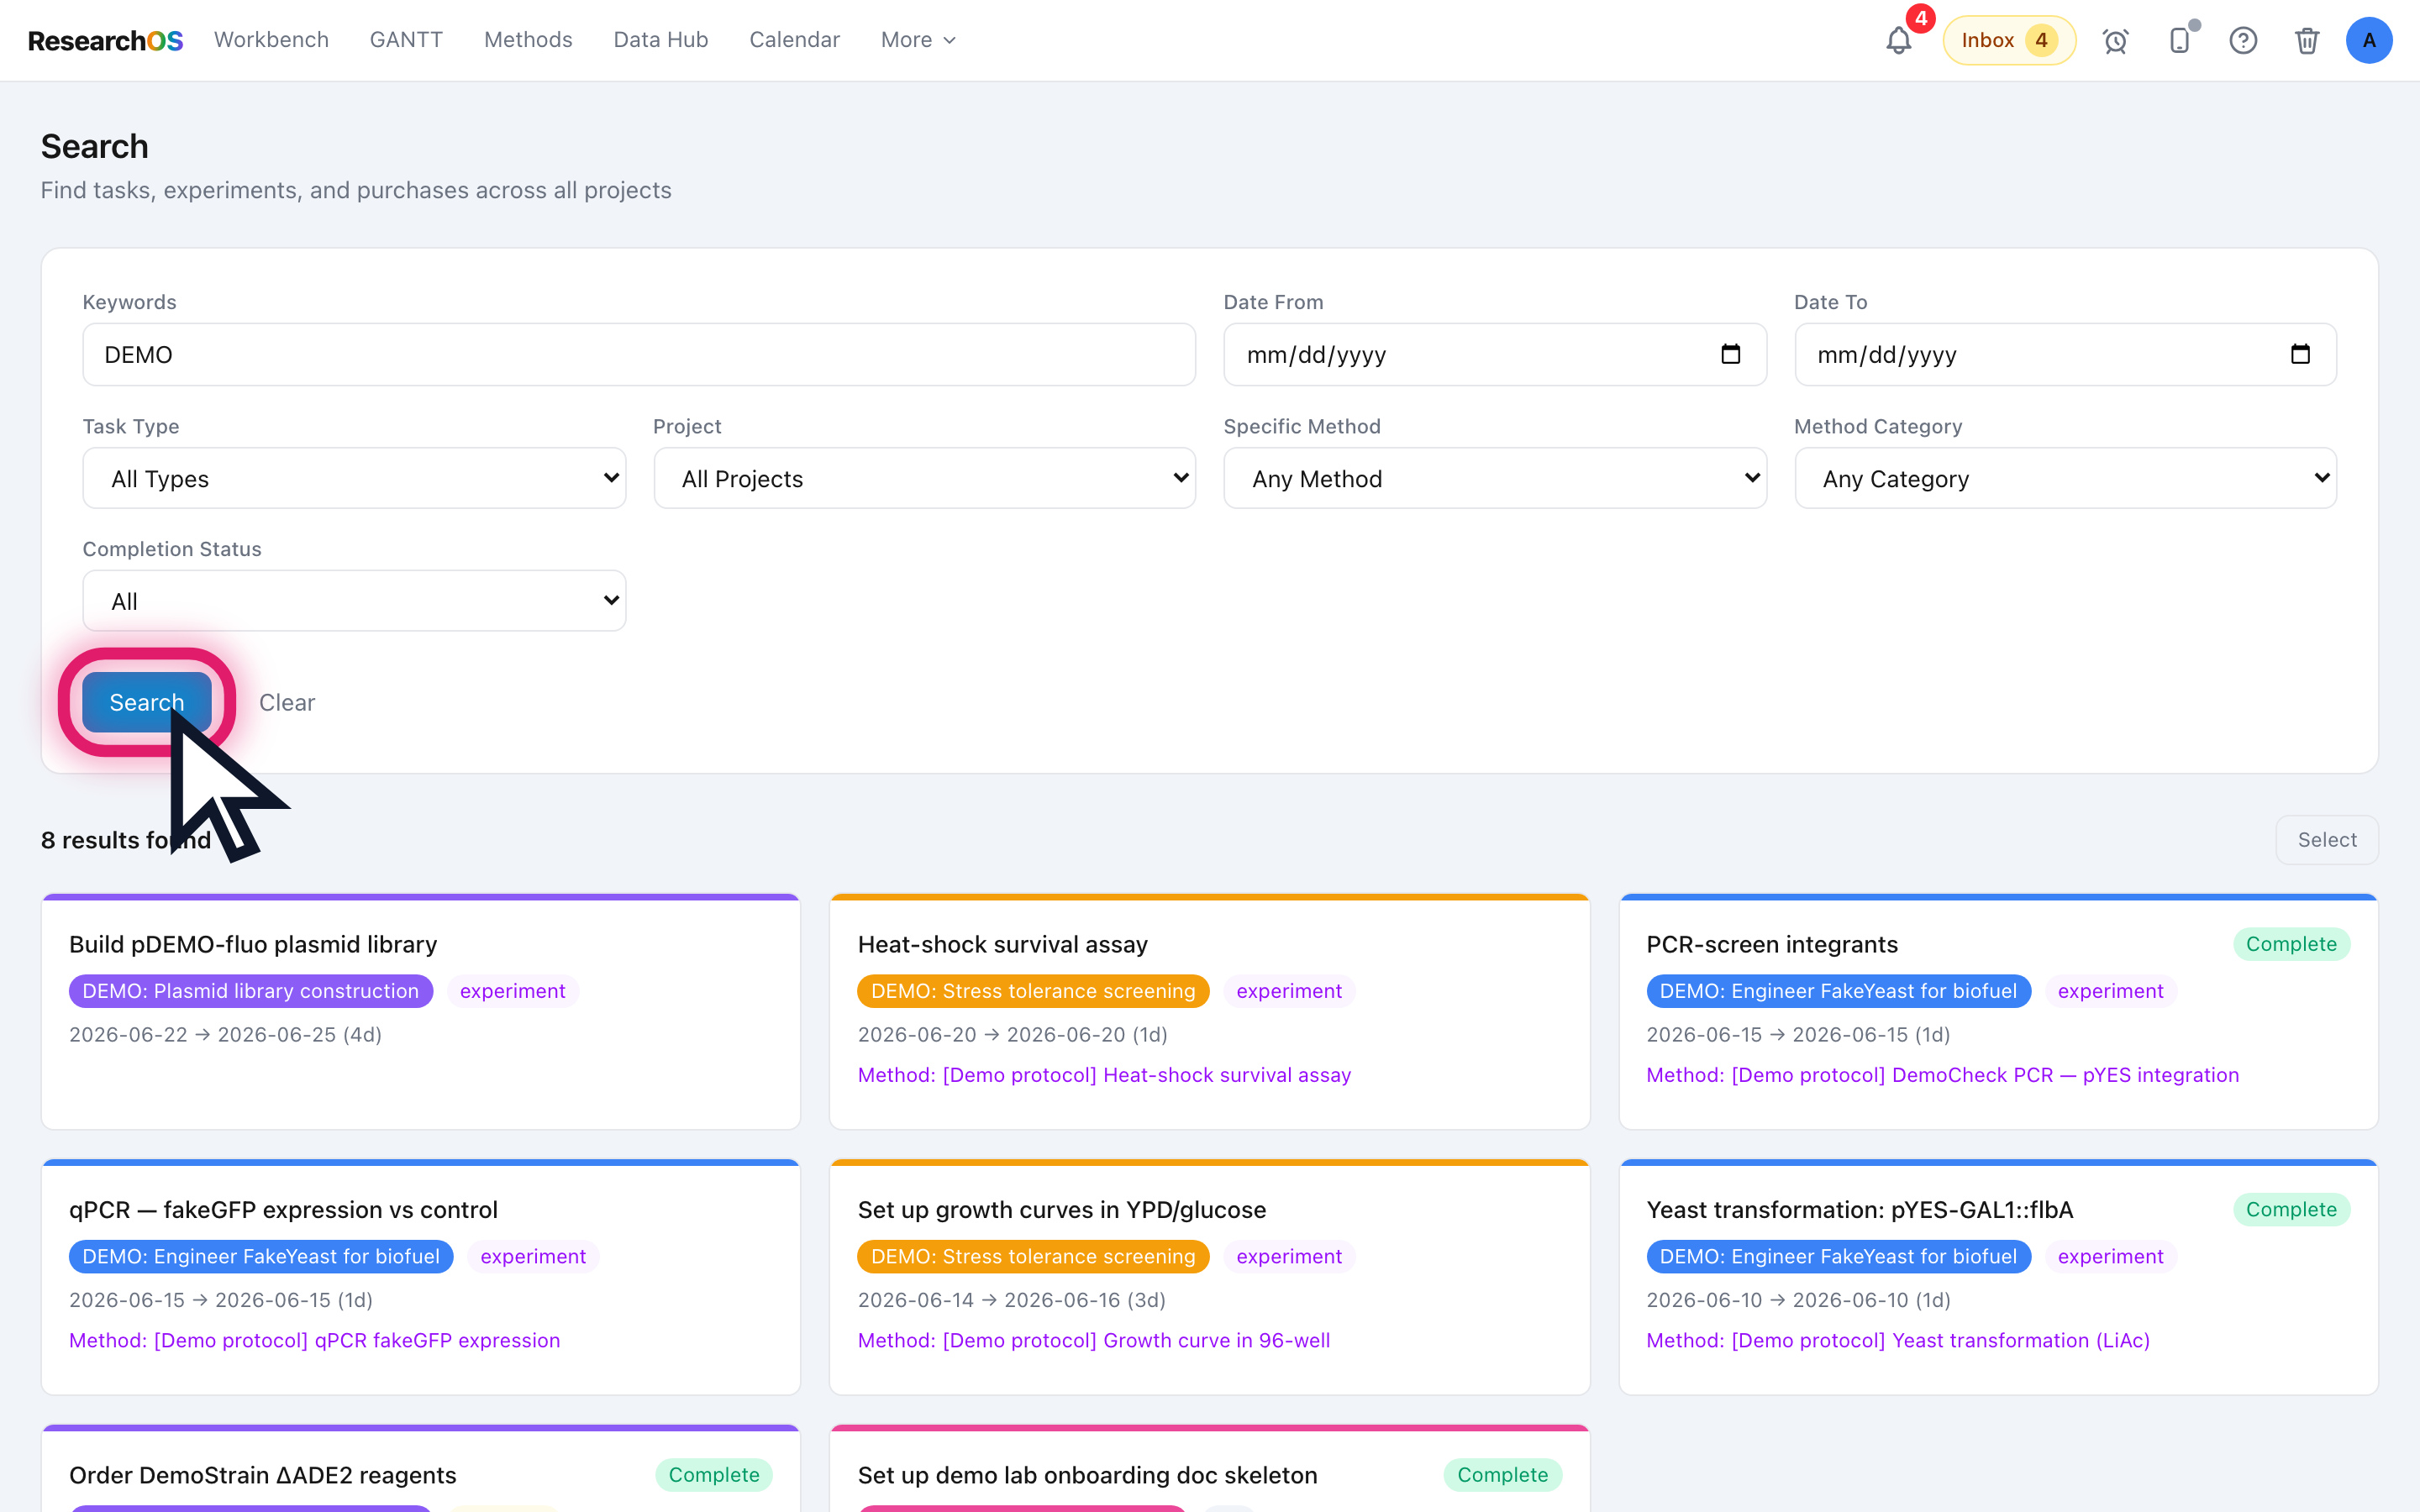The width and height of the screenshot is (2420, 1512).
Task: Open the notifications bell
Action: (x=1898, y=41)
